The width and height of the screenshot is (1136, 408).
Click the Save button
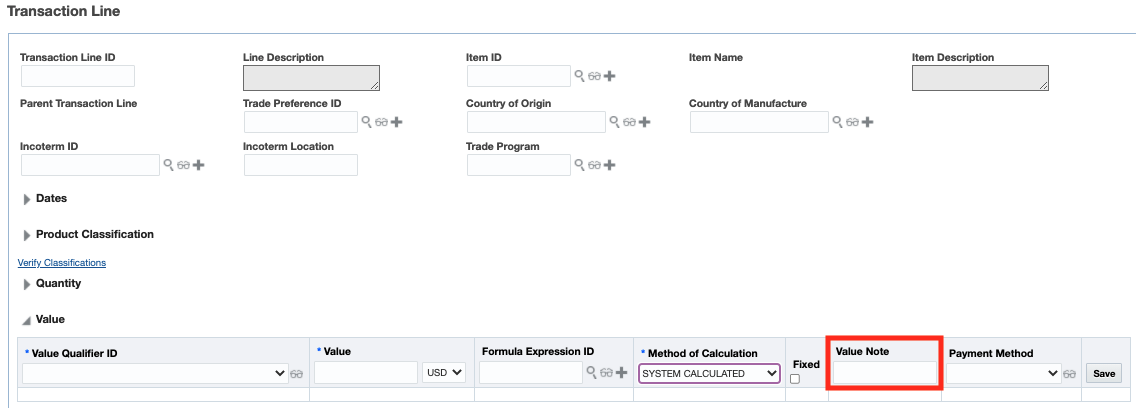[1104, 373]
